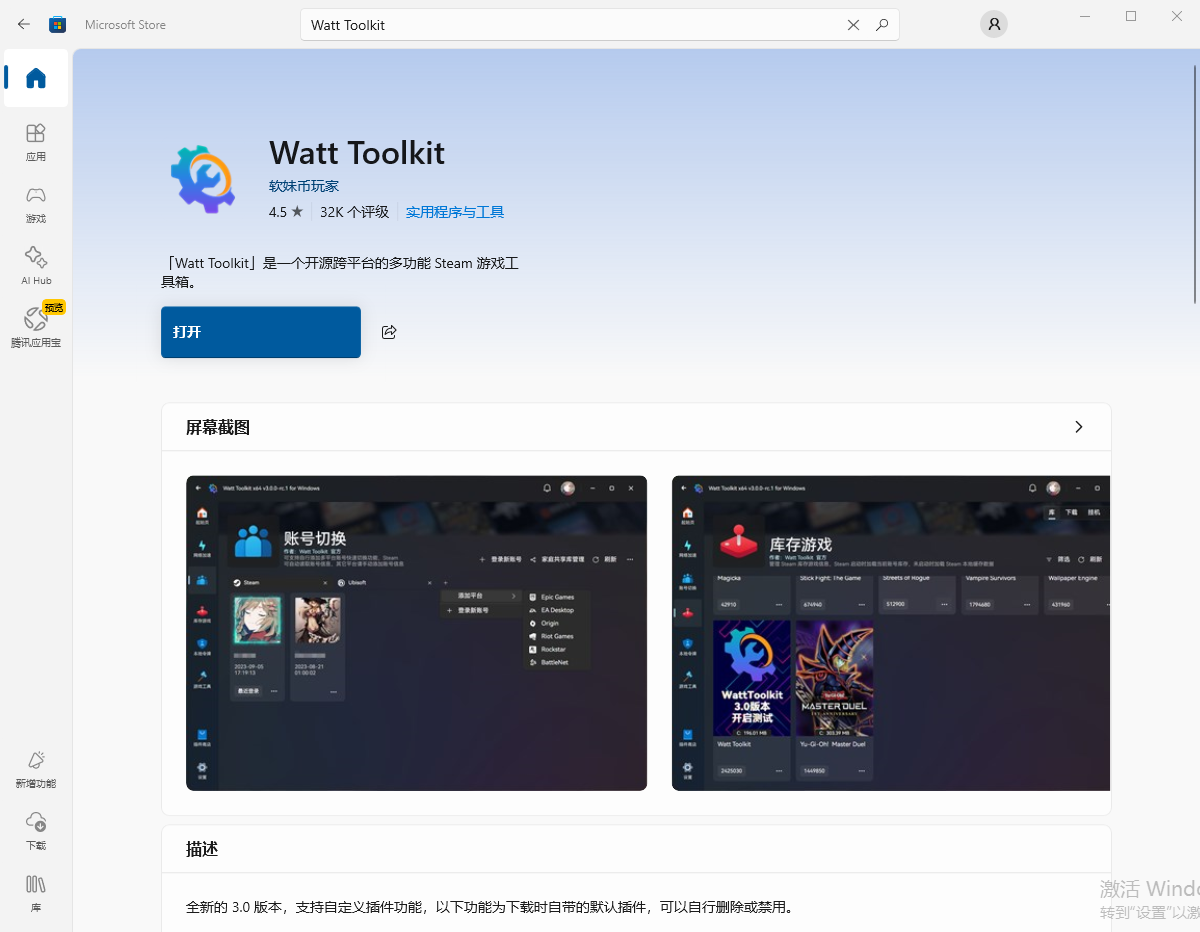1200x932 pixels.
Task: Go back with the back arrow
Action: [24, 24]
